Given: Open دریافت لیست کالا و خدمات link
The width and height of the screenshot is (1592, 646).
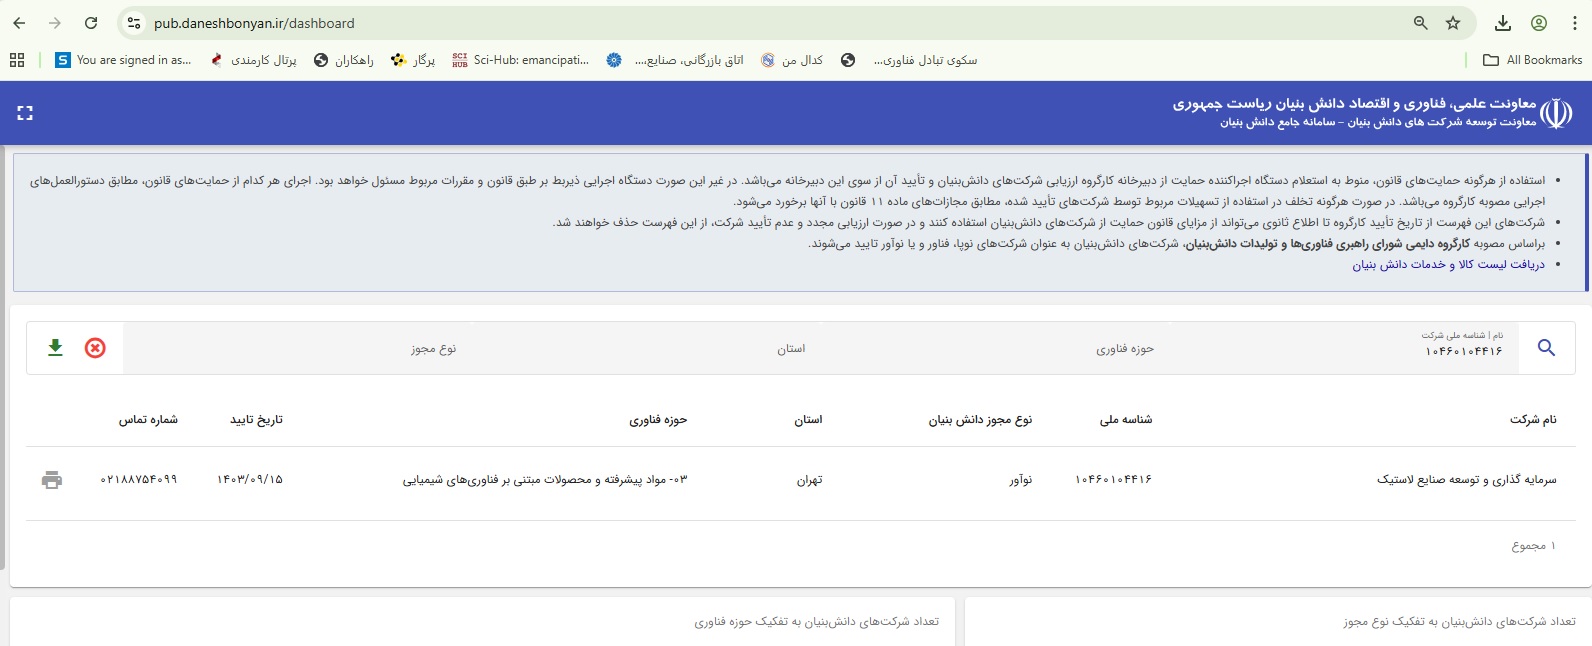Looking at the screenshot, I should [x=1448, y=265].
